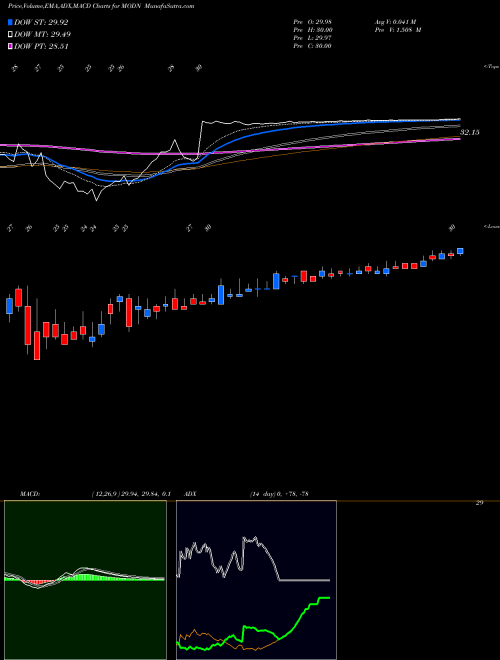500x660 pixels.
Task: Click the chart title mentioning MunafaSutra.com
Action: pyautogui.click(x=101, y=6)
